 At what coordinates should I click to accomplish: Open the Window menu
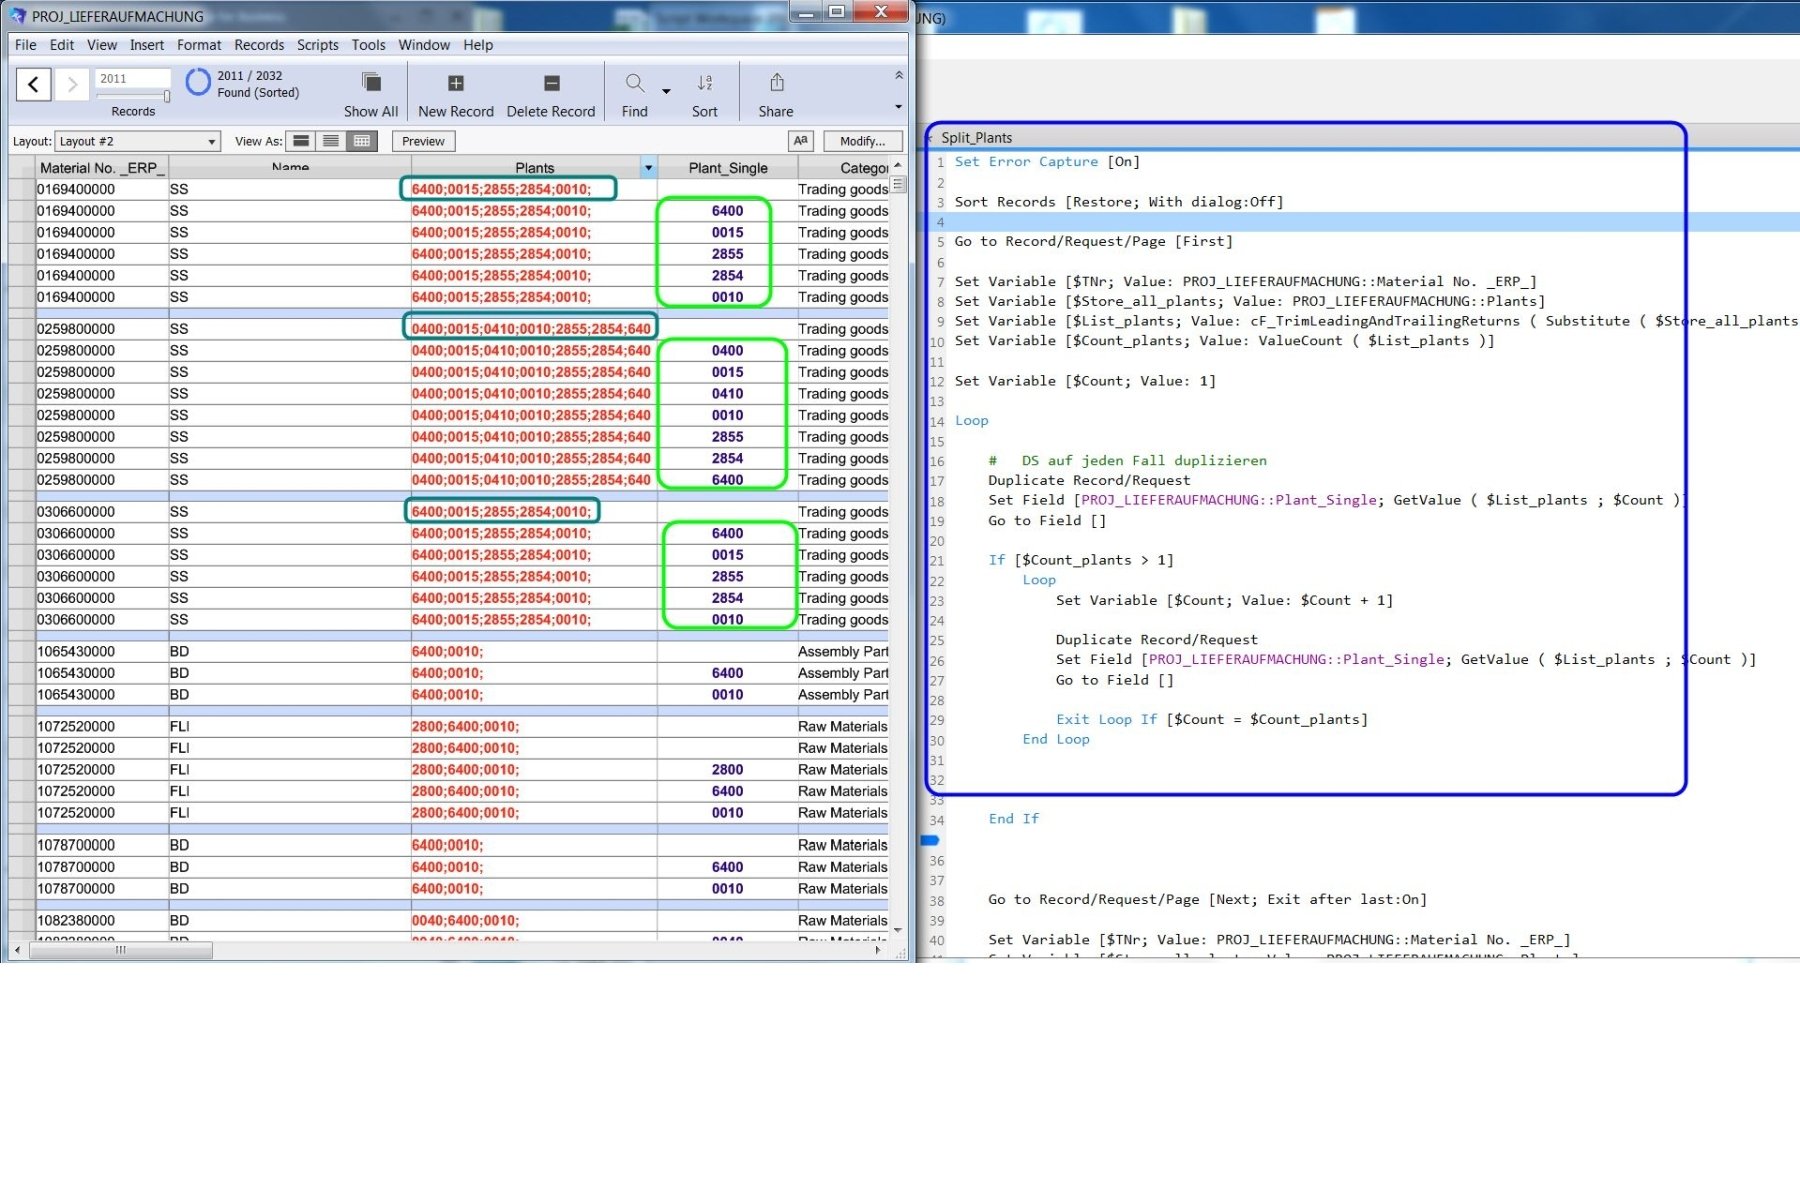pos(424,45)
